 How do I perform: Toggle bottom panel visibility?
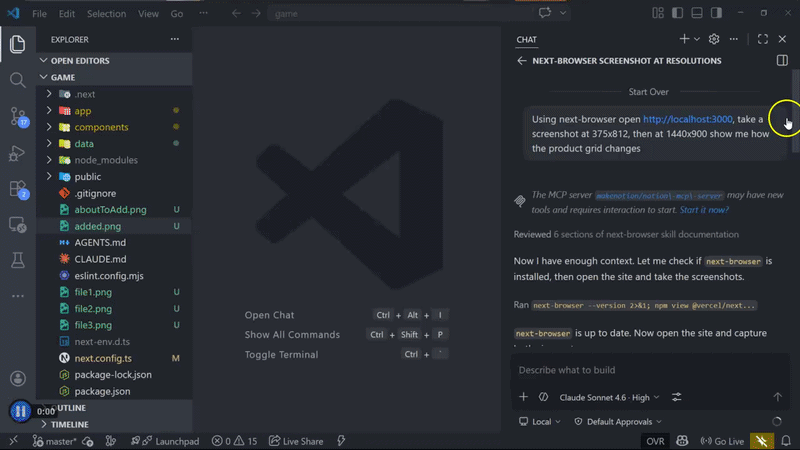pos(696,13)
